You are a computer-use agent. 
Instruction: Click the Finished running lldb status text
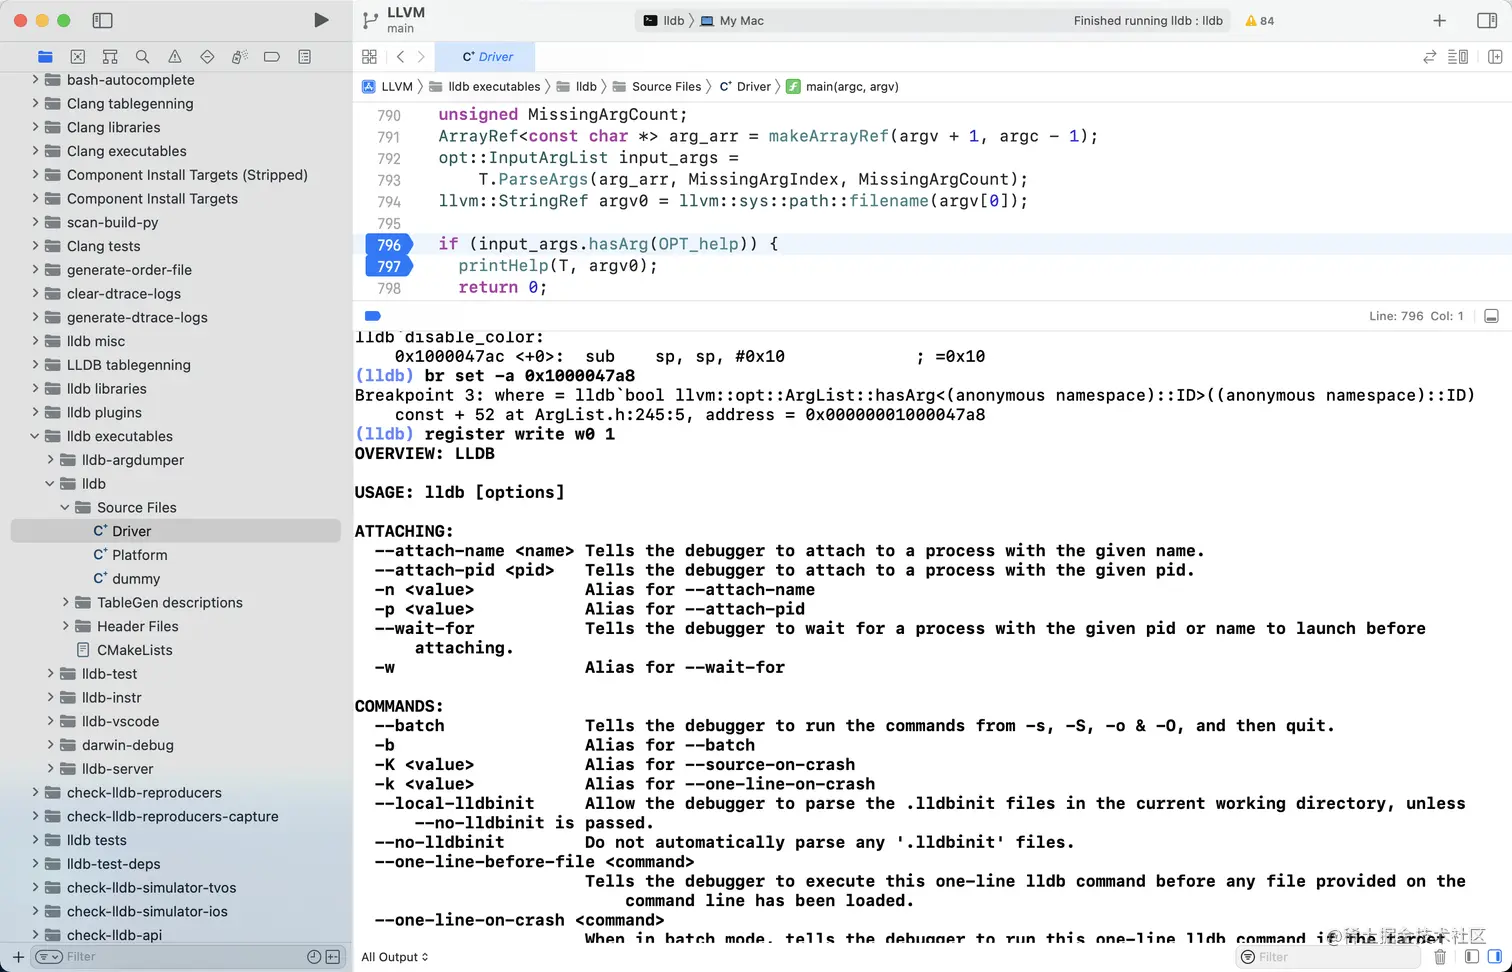(x=1148, y=20)
